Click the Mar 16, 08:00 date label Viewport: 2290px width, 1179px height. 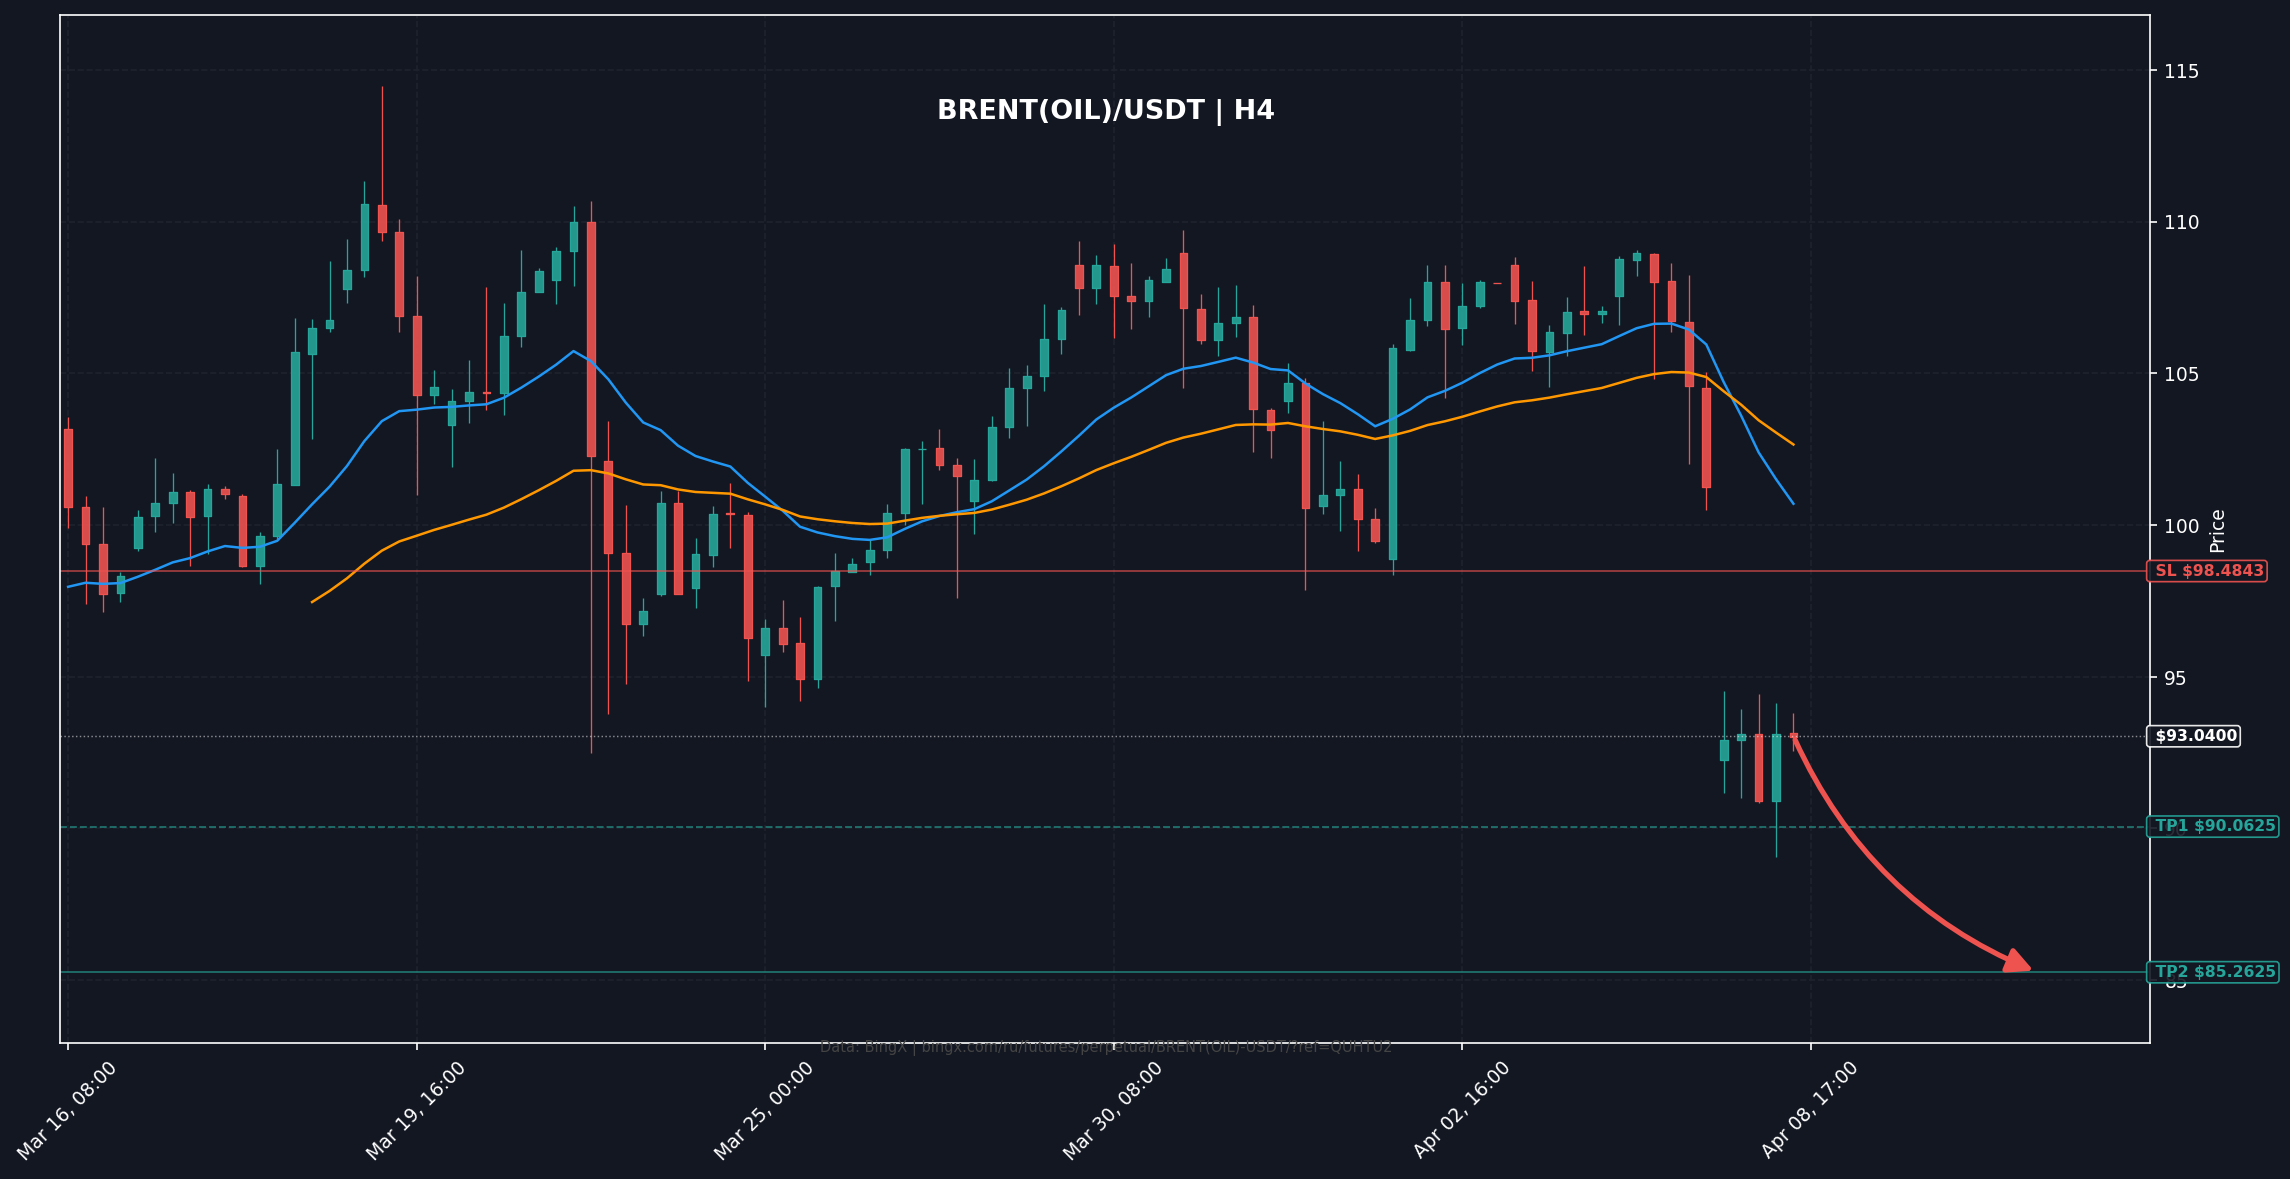[68, 1110]
